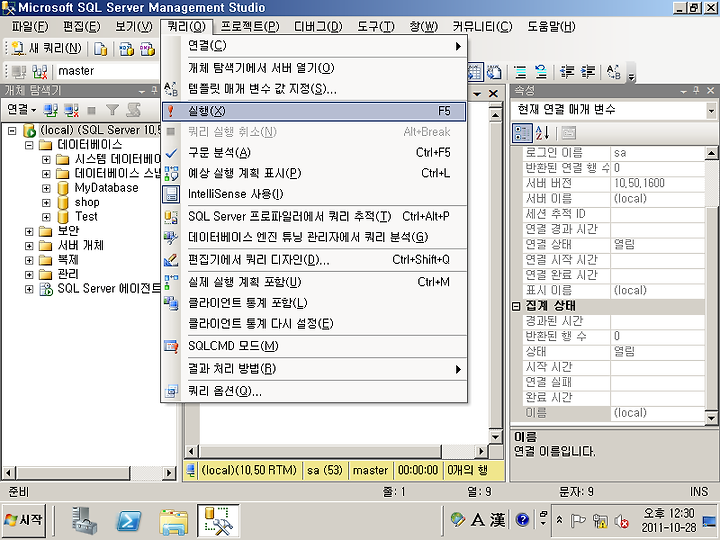720x540 pixels.
Task: Click the Change Connection icon beside master box
Action: coord(40,72)
